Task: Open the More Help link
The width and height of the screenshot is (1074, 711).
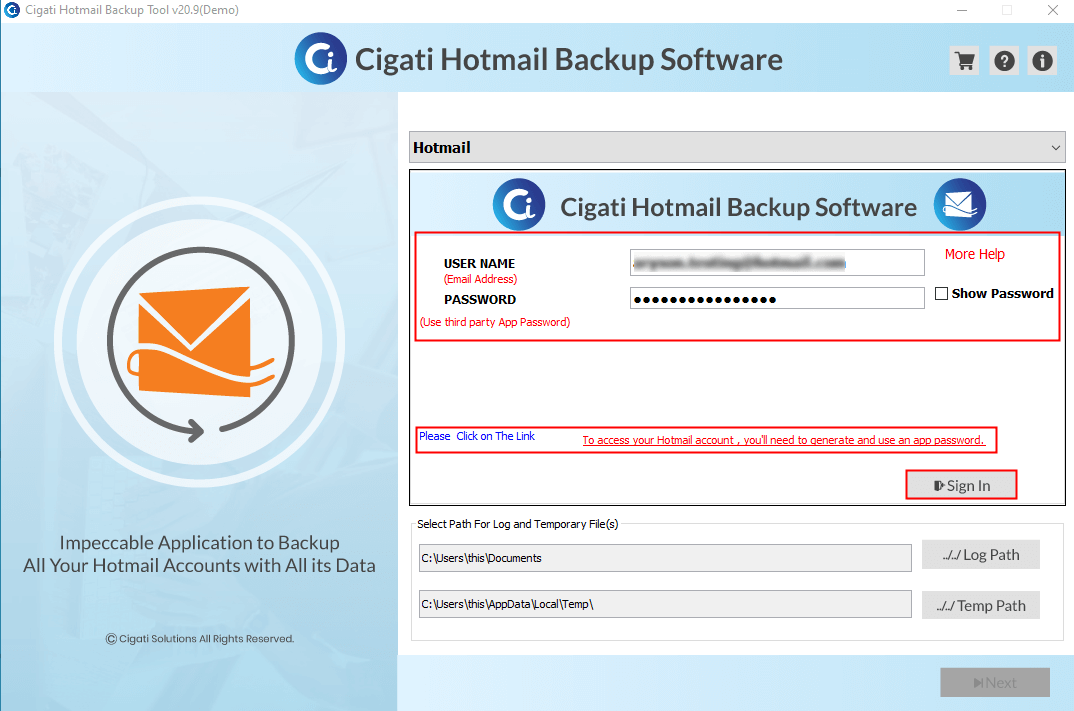Action: [975, 254]
